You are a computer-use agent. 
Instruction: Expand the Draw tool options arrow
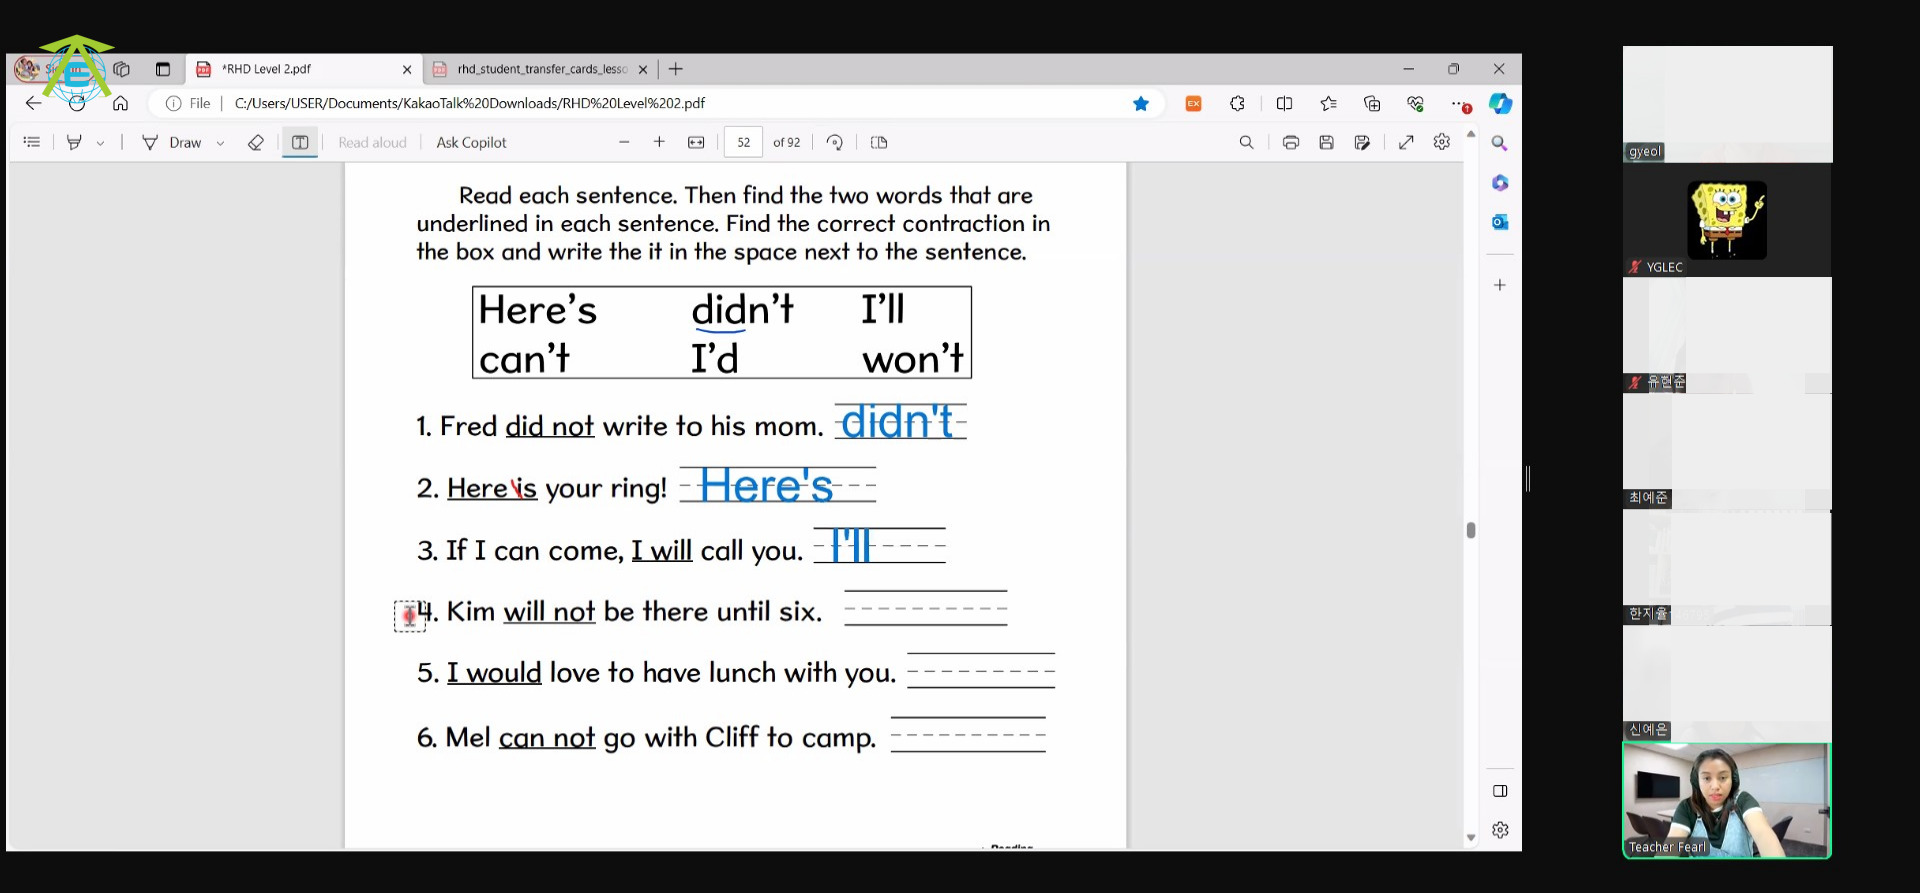pos(220,143)
